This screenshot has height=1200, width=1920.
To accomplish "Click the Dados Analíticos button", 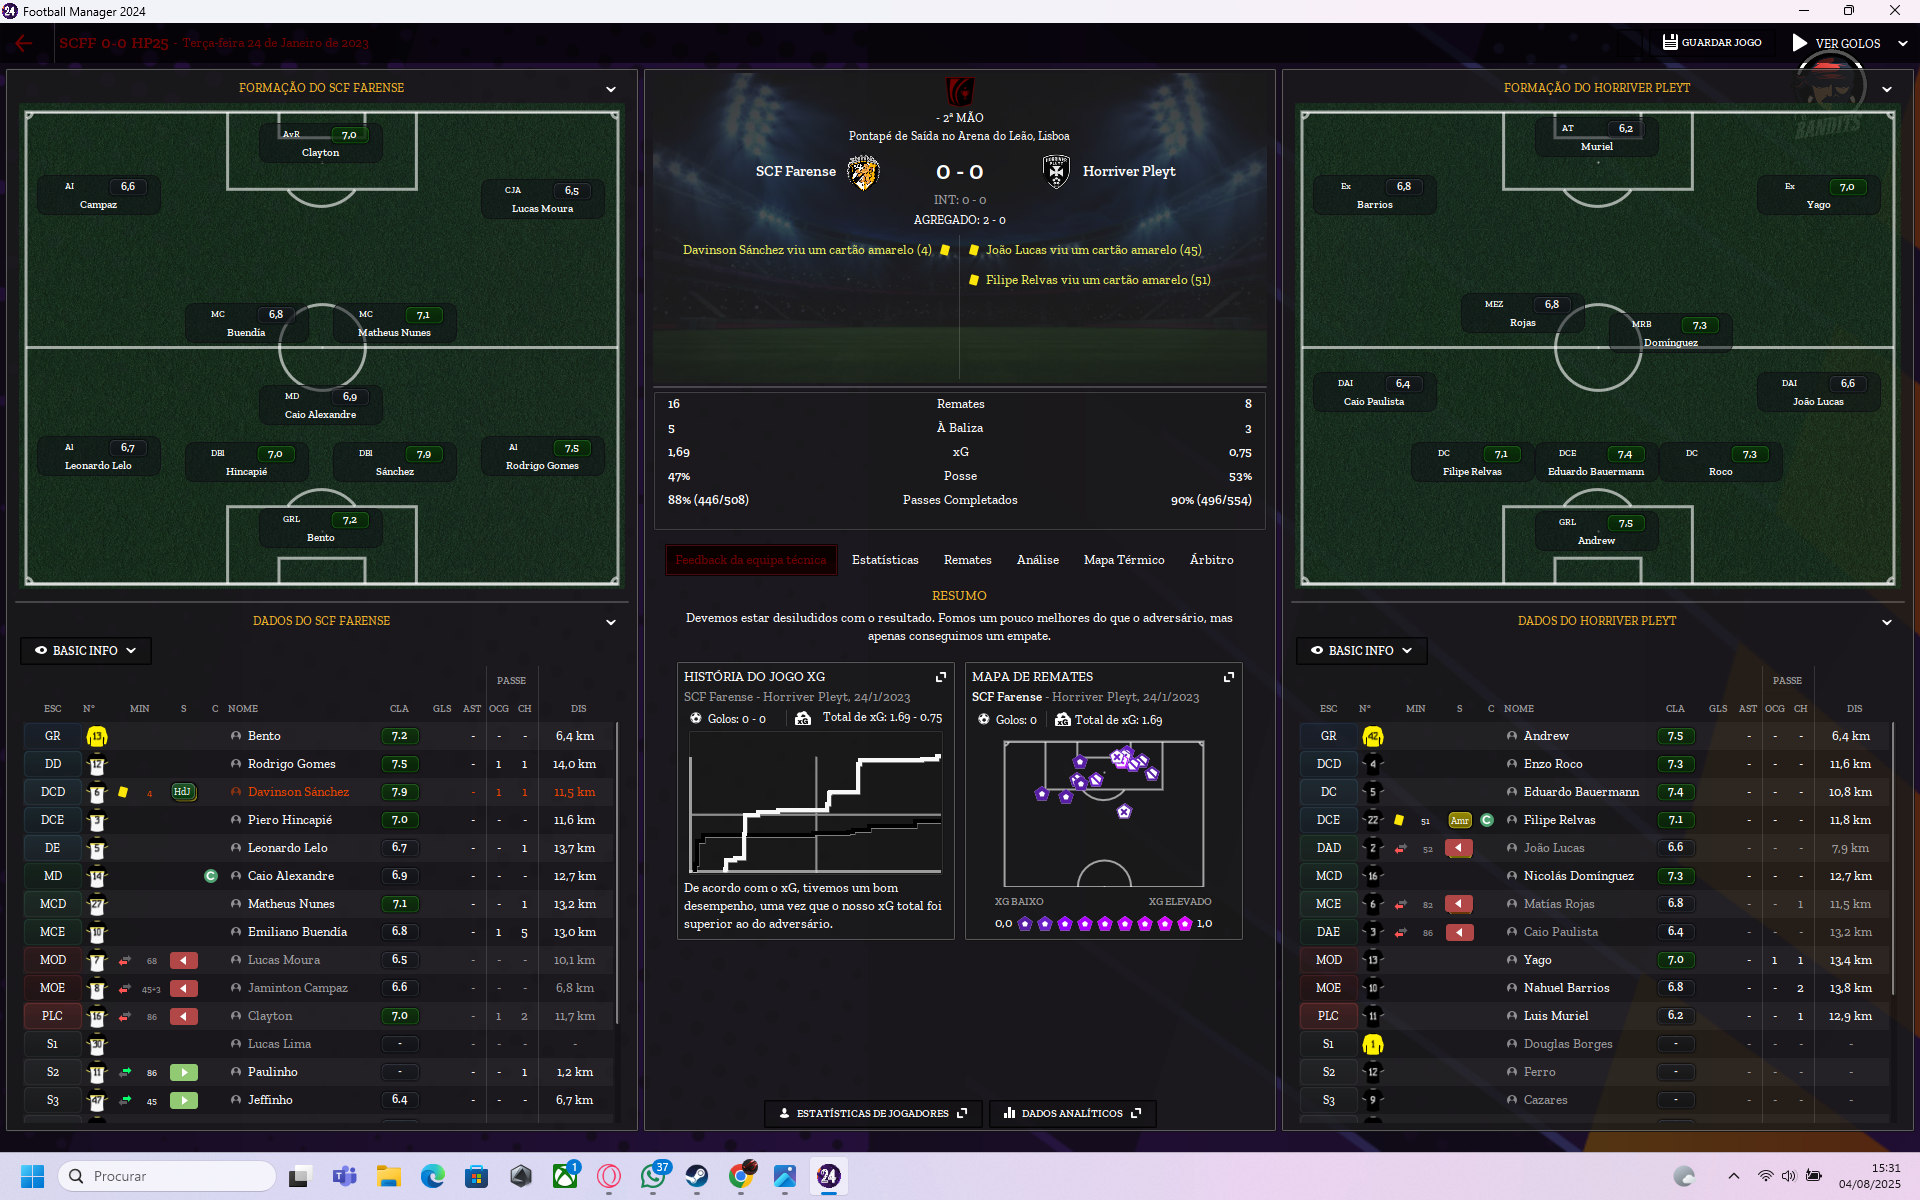I will pos(1072,1113).
